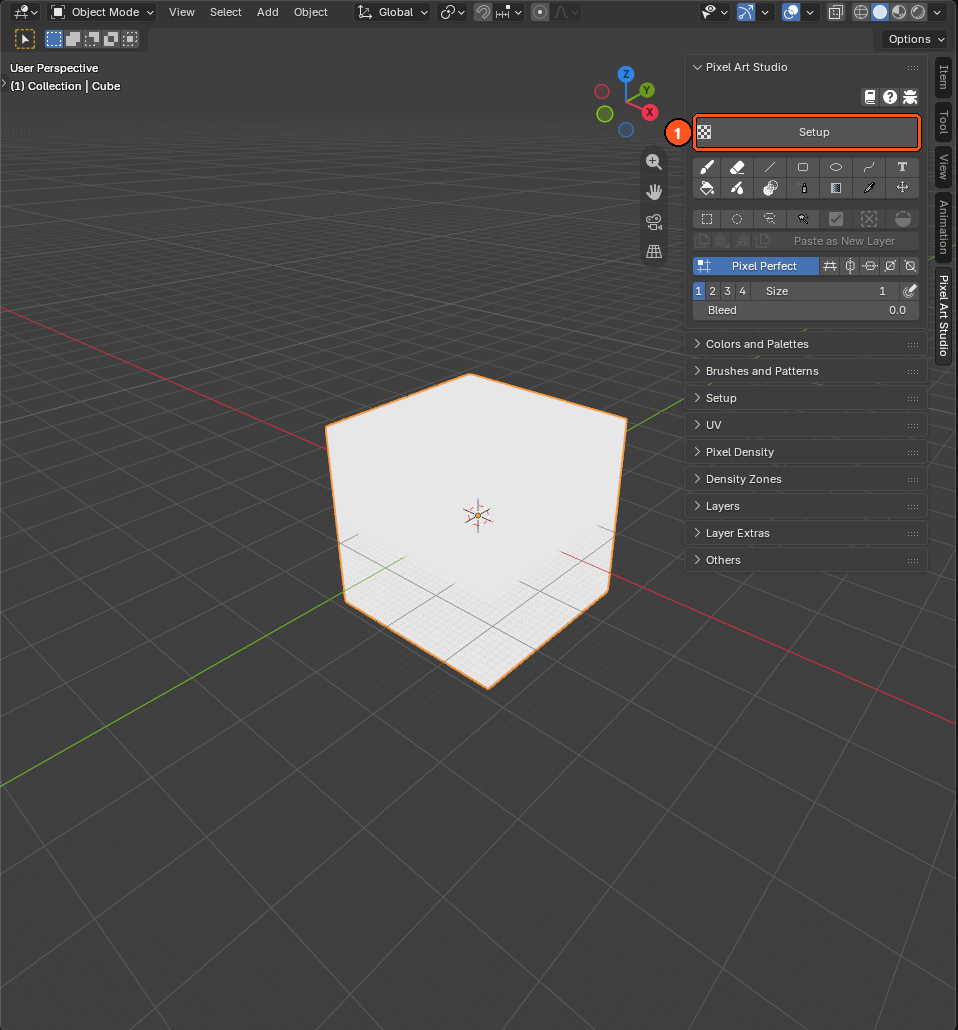Select the Paint Bucket fill tool

(707, 188)
